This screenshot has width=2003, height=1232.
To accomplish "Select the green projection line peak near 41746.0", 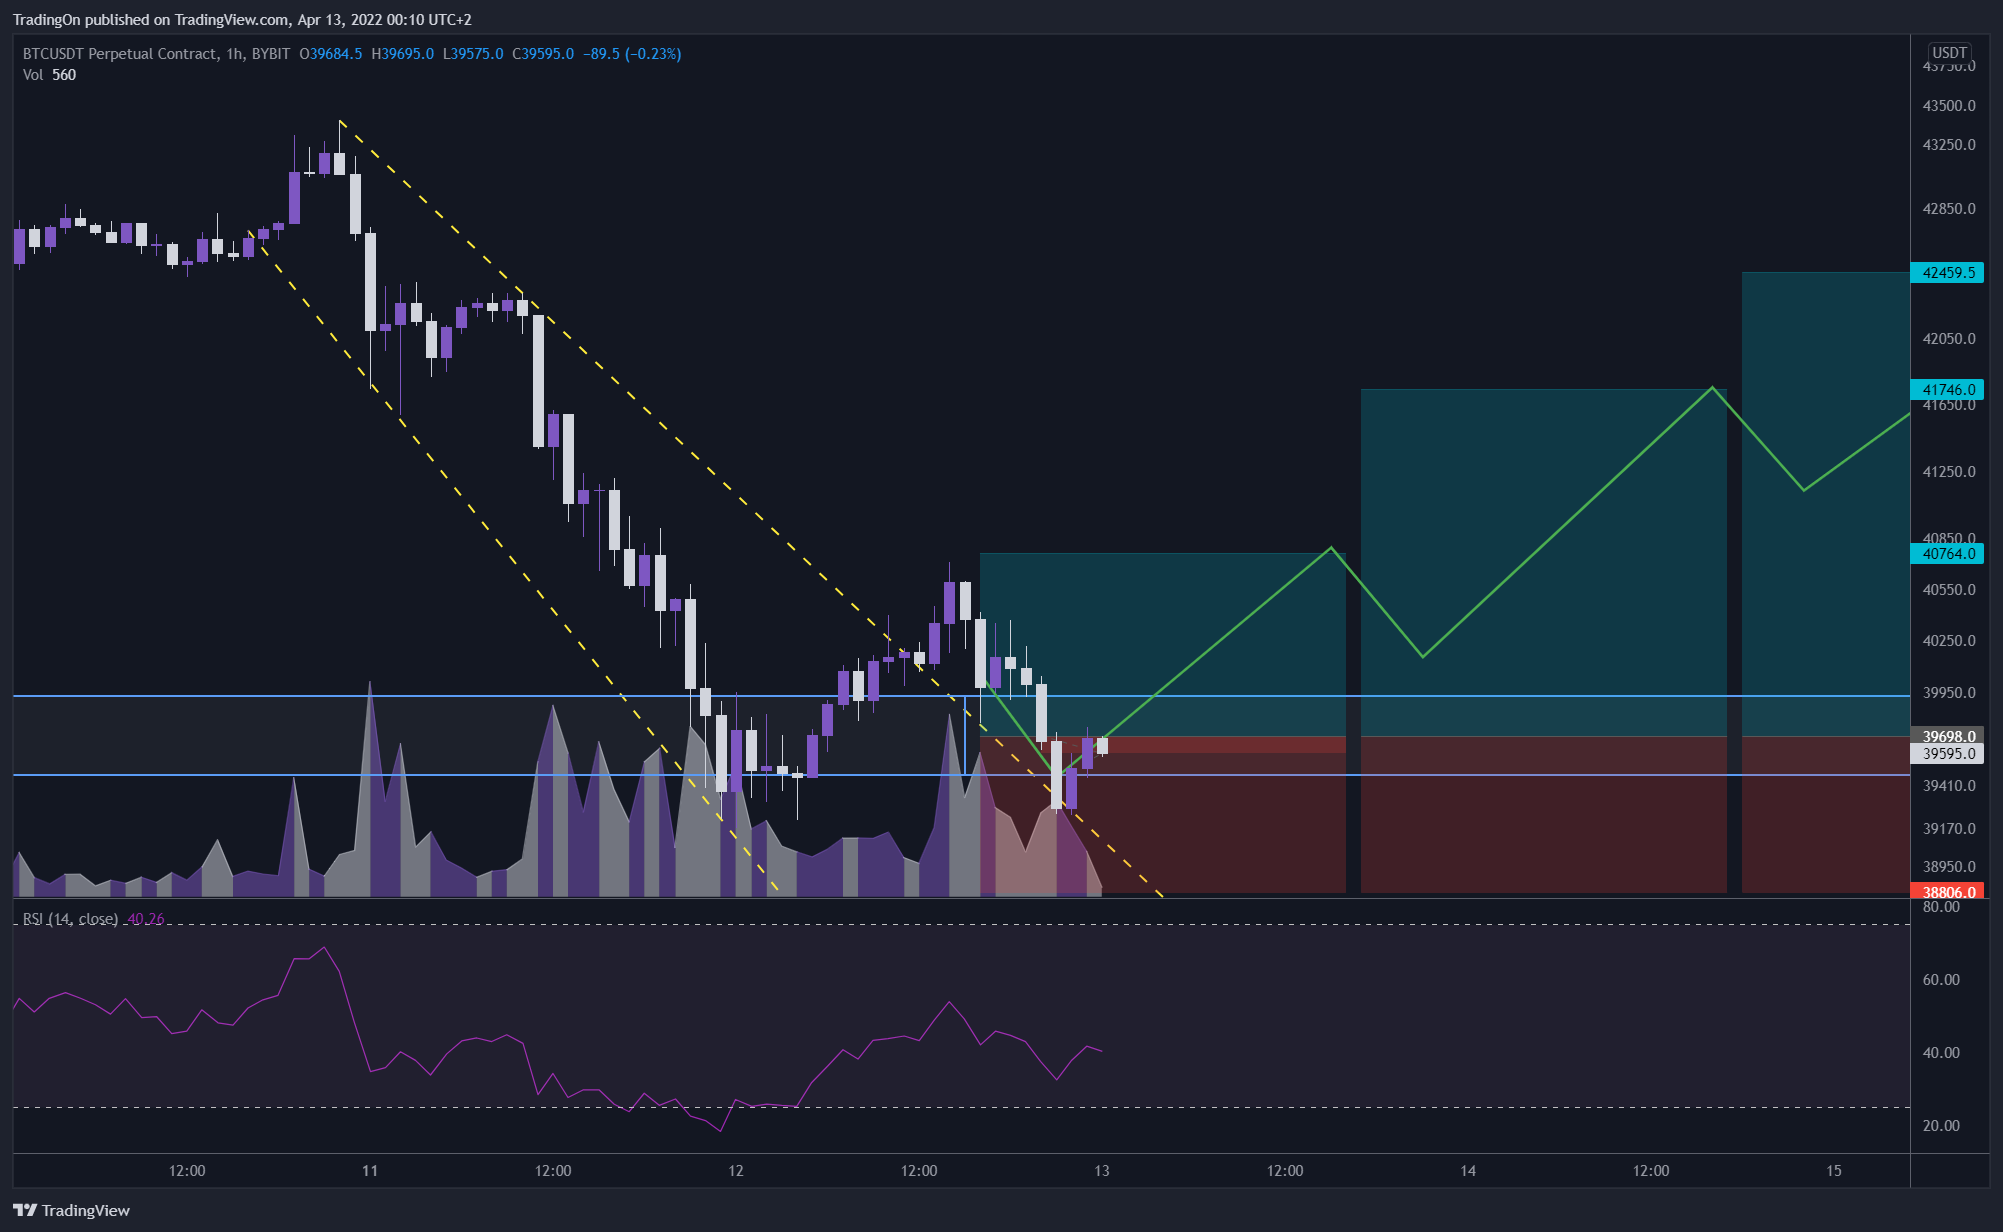I will coord(1713,388).
